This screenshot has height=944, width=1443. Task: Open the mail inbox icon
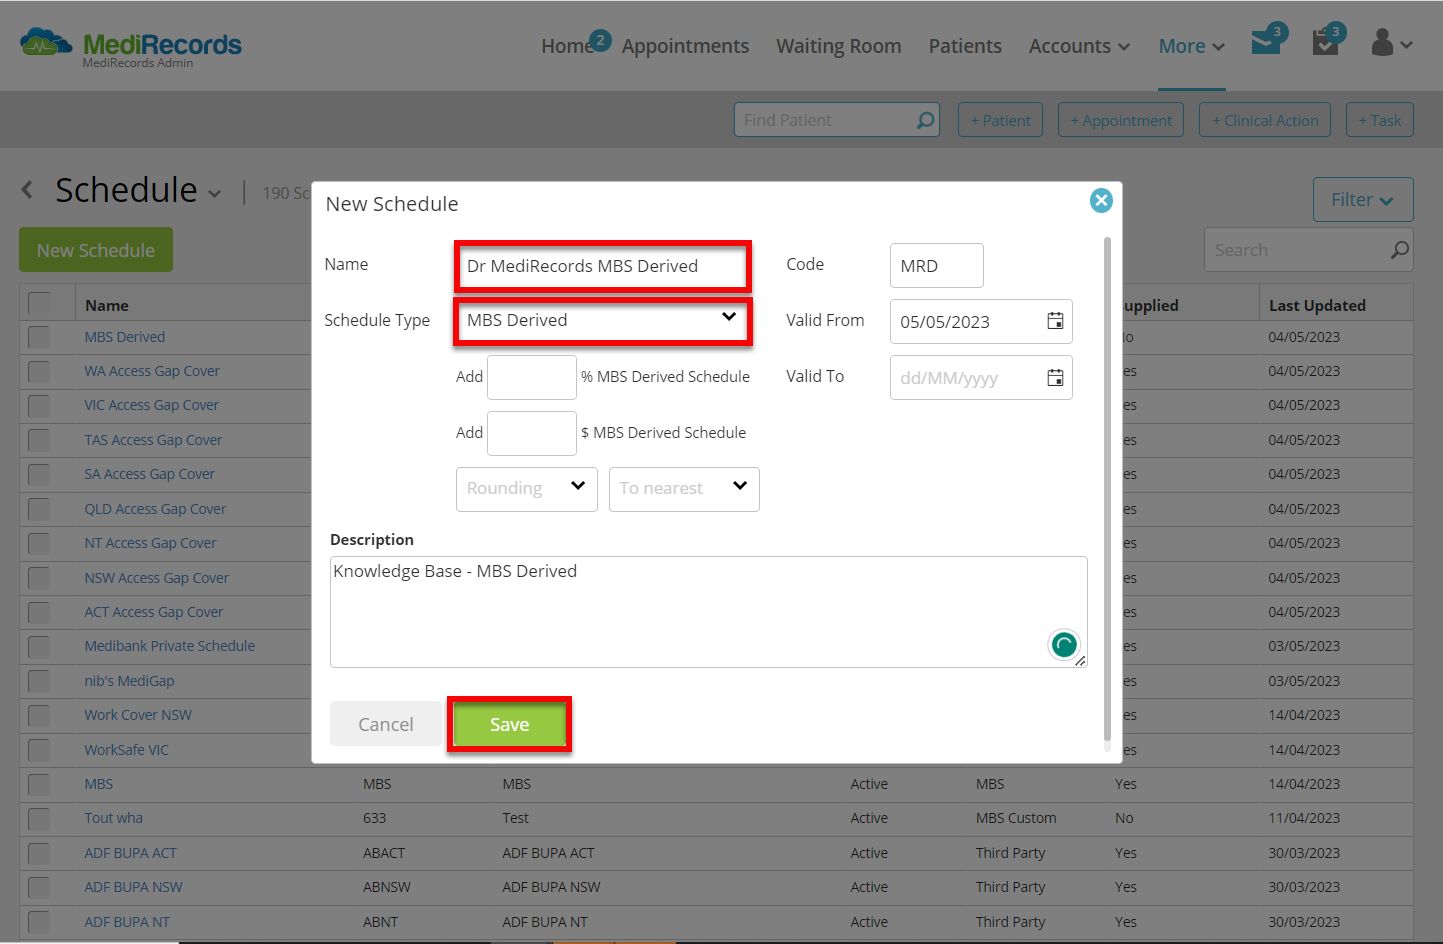(x=1266, y=42)
